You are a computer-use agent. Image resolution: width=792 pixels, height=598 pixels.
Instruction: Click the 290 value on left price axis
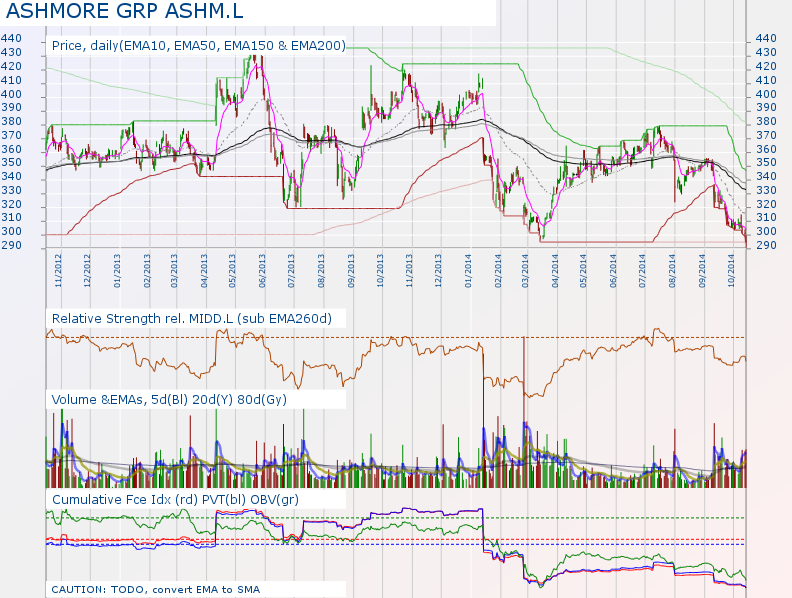[x=11, y=245]
